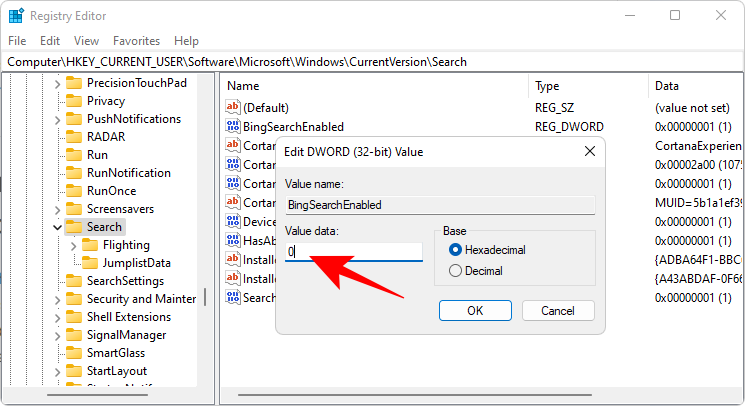This screenshot has height=406, width=745.
Task: Click the RADAR folder icon
Action: (x=74, y=137)
